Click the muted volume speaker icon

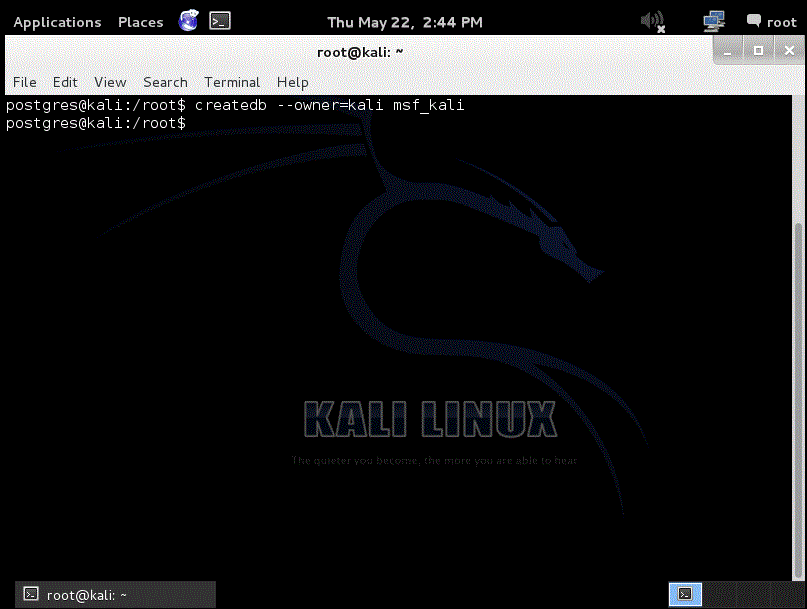pos(653,22)
